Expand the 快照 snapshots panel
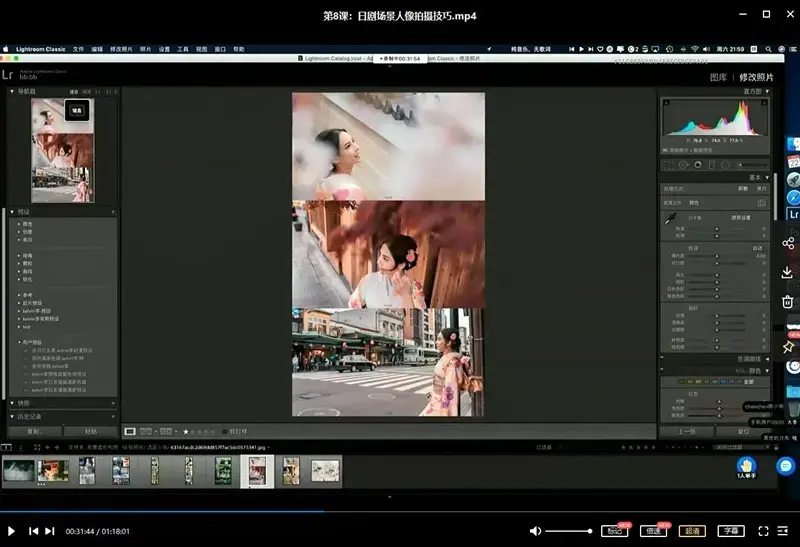 click(13, 403)
